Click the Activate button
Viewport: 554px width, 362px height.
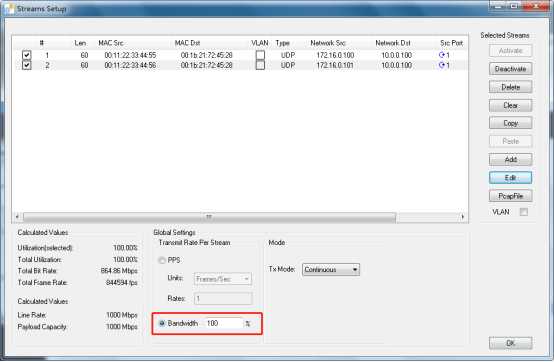click(x=511, y=51)
